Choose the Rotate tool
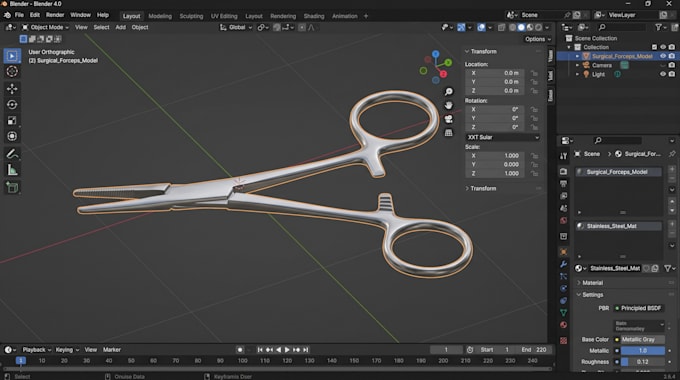Viewport: 680px width, 380px height. pyautogui.click(x=12, y=105)
